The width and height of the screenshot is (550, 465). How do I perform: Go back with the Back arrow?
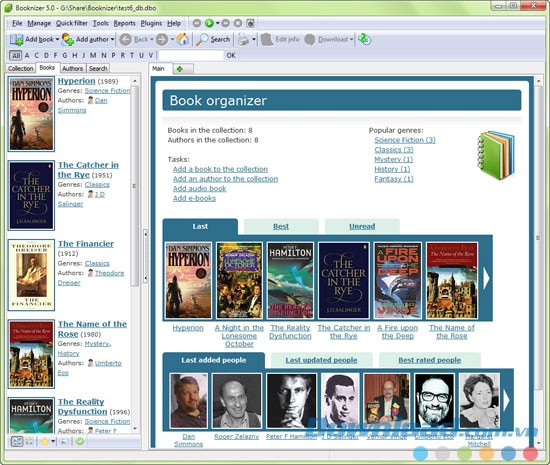pyautogui.click(x=126, y=39)
